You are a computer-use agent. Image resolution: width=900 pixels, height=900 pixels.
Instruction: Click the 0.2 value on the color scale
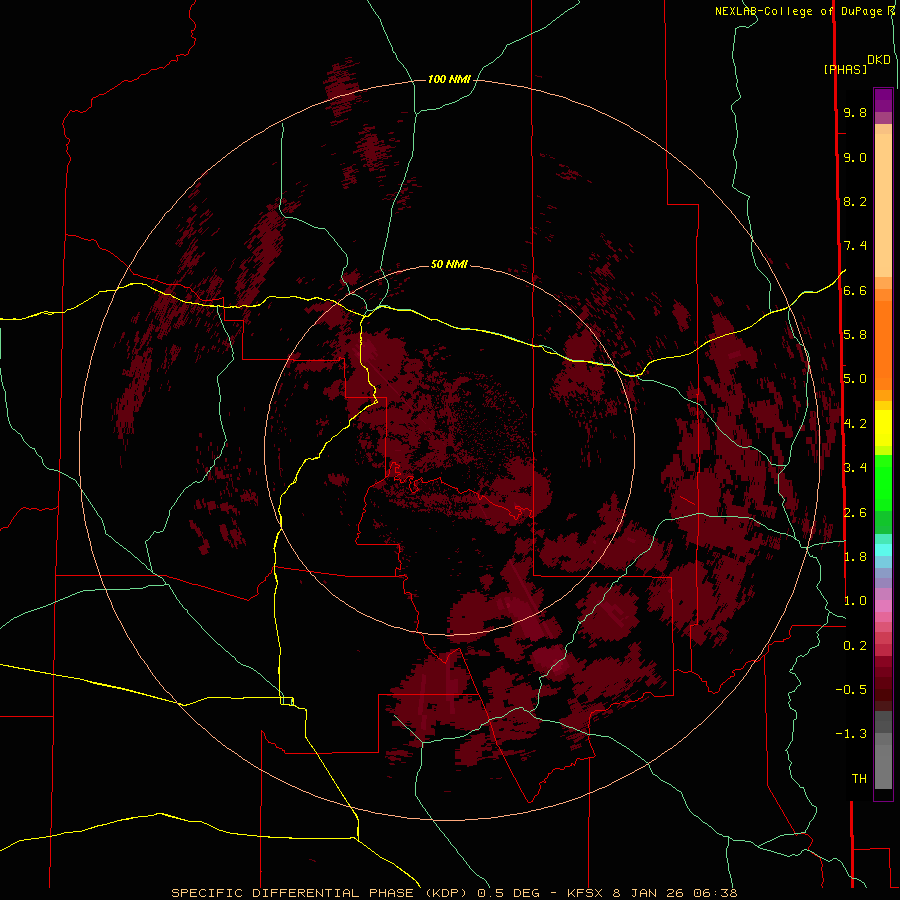point(855,646)
